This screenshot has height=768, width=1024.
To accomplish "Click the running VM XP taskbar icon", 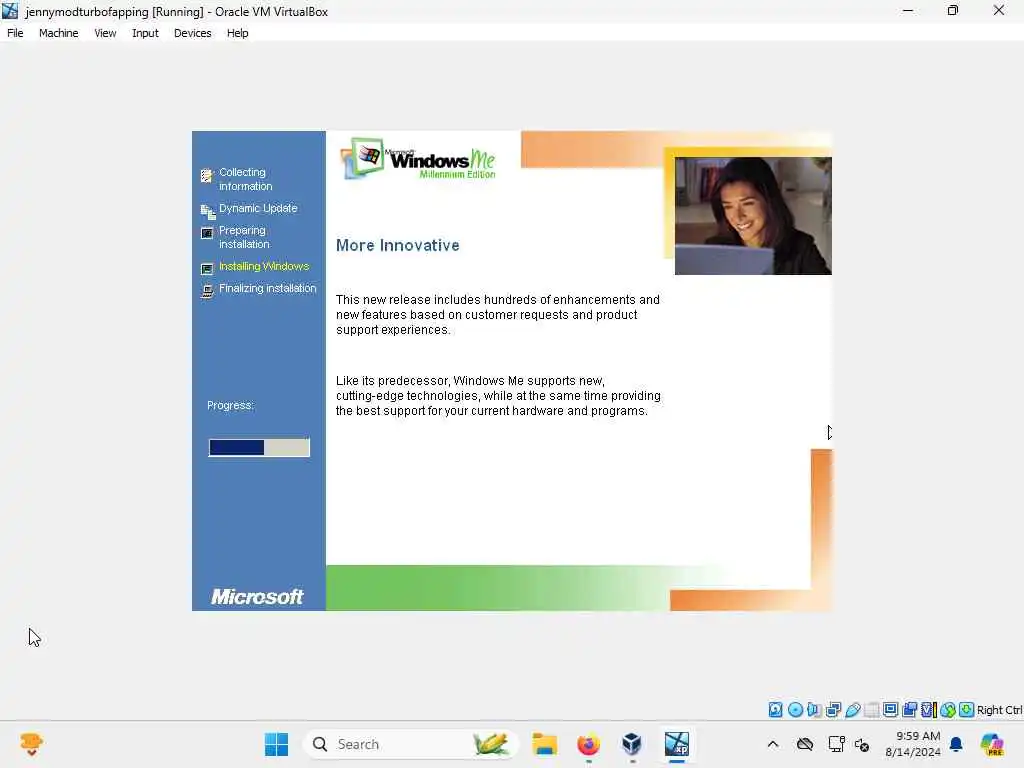I will point(677,744).
